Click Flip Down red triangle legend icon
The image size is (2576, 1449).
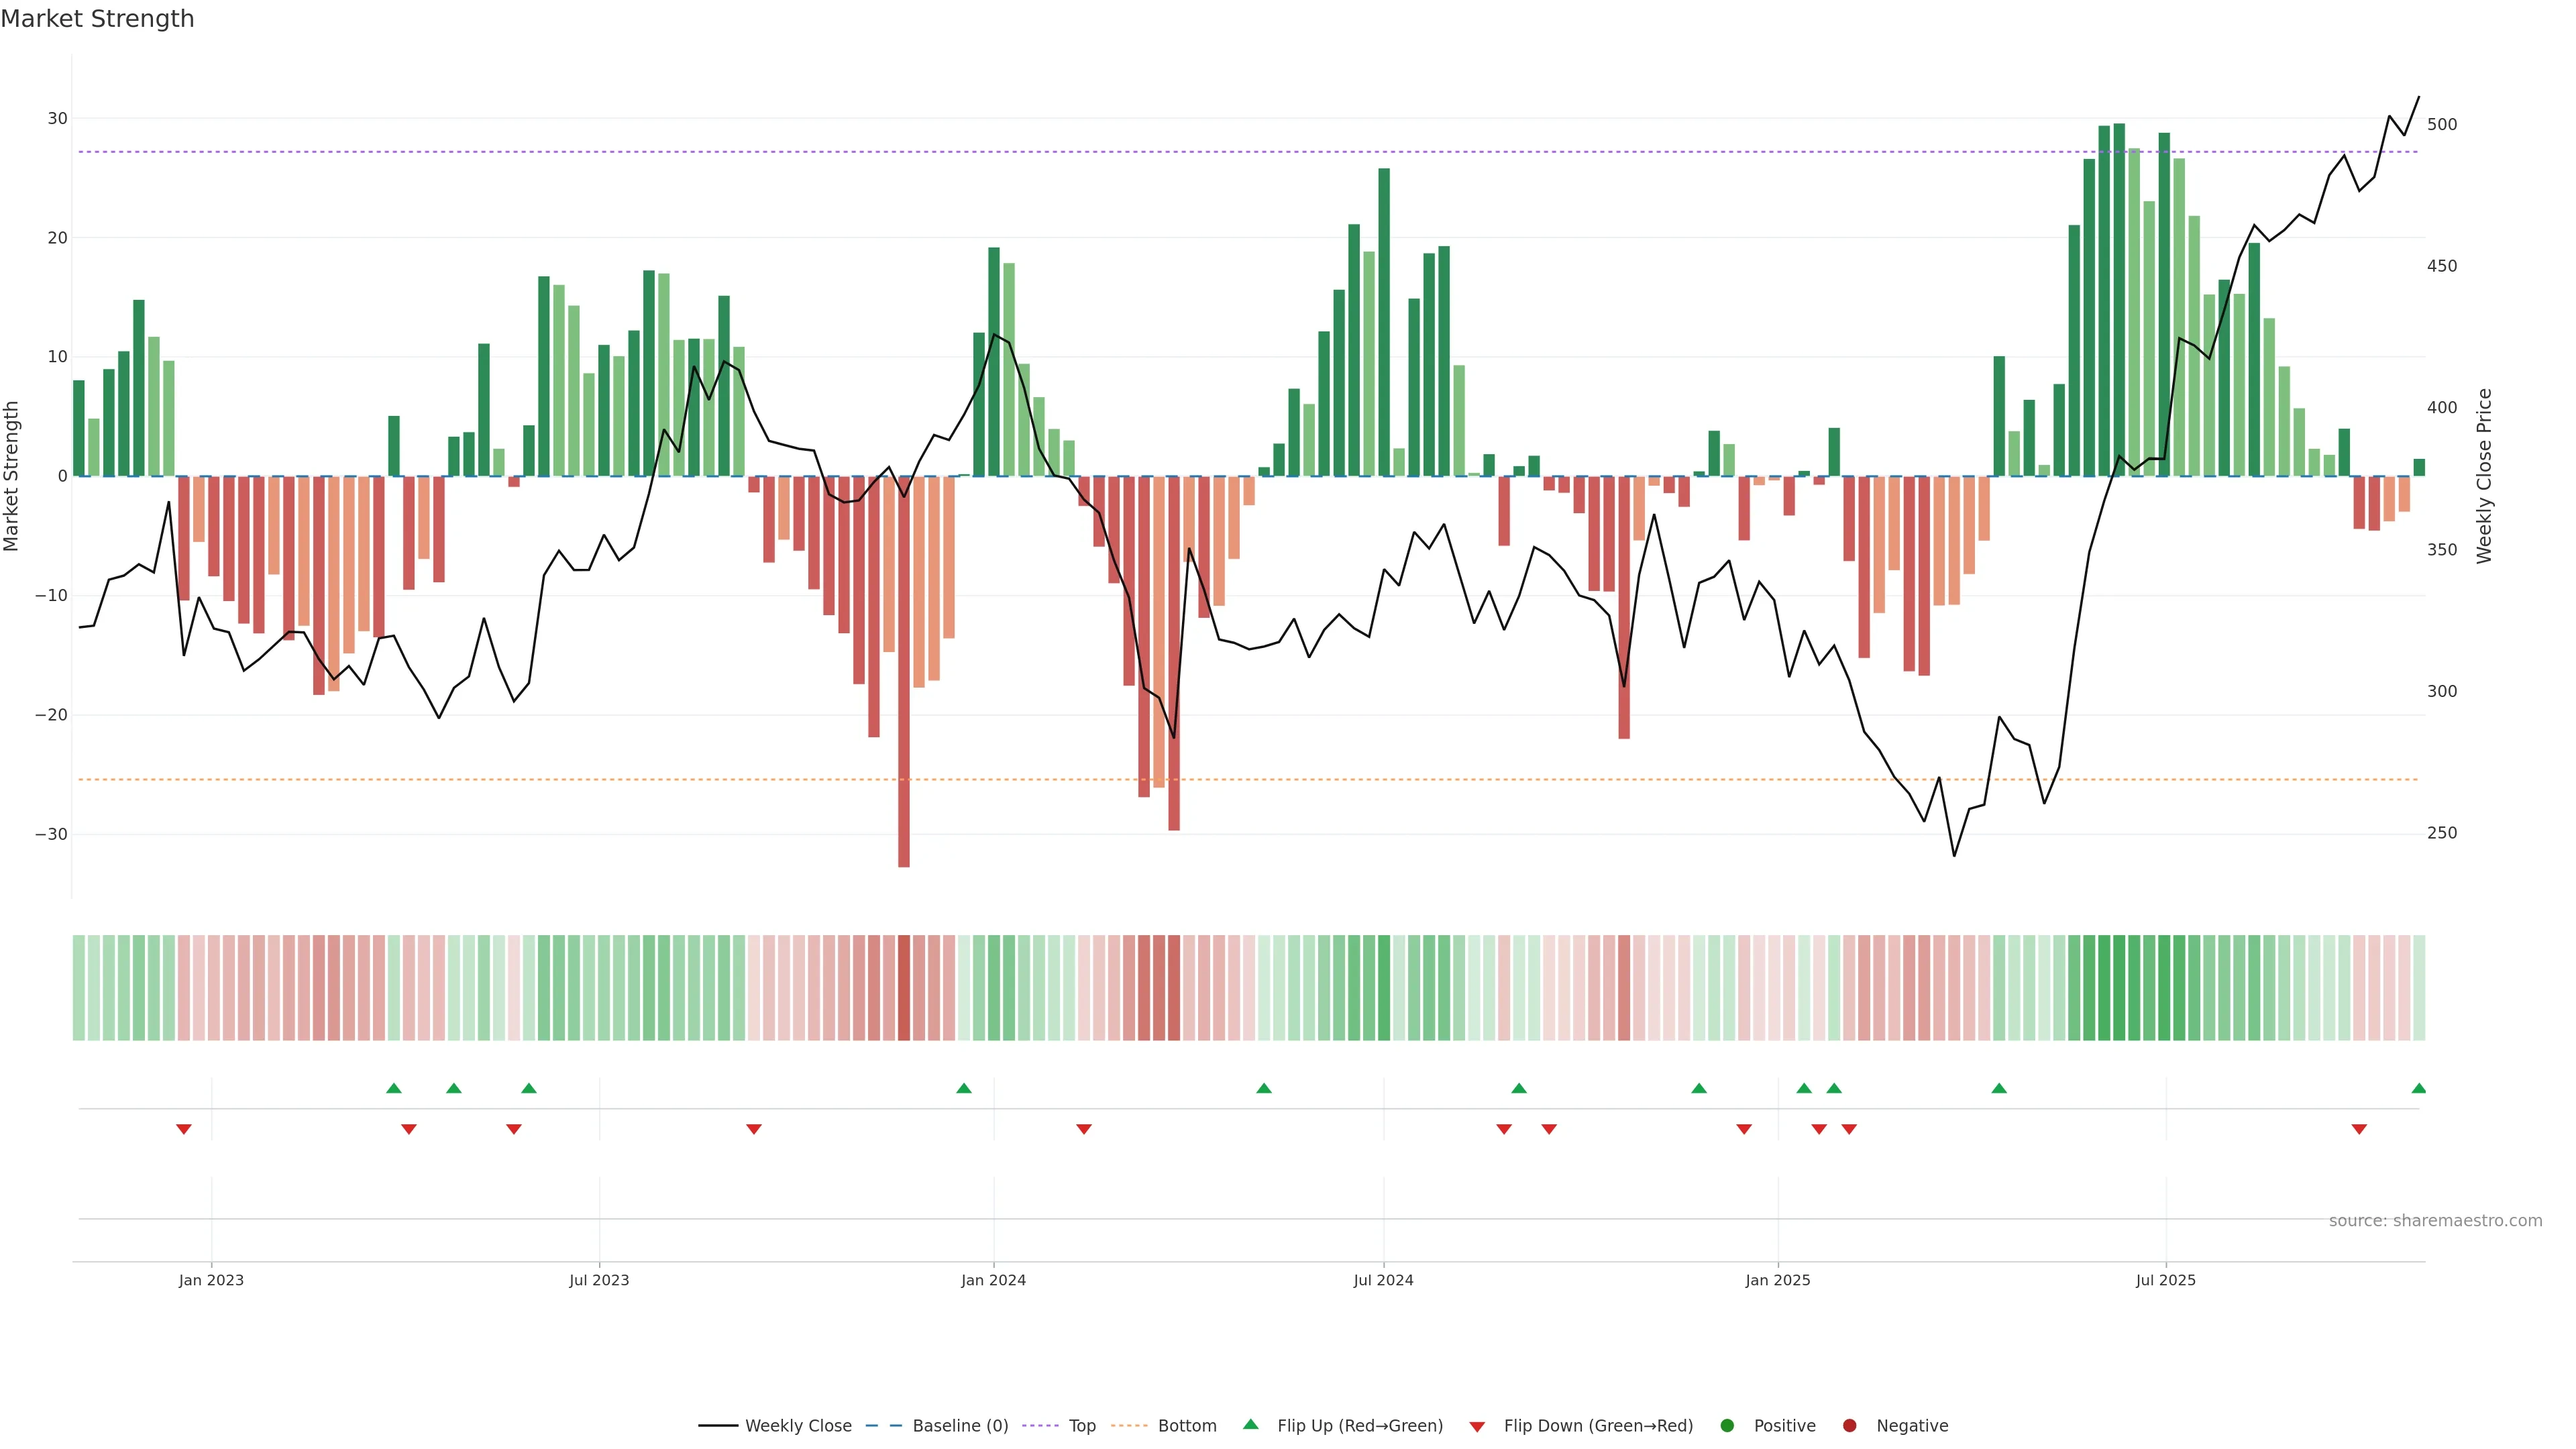point(1477,1427)
